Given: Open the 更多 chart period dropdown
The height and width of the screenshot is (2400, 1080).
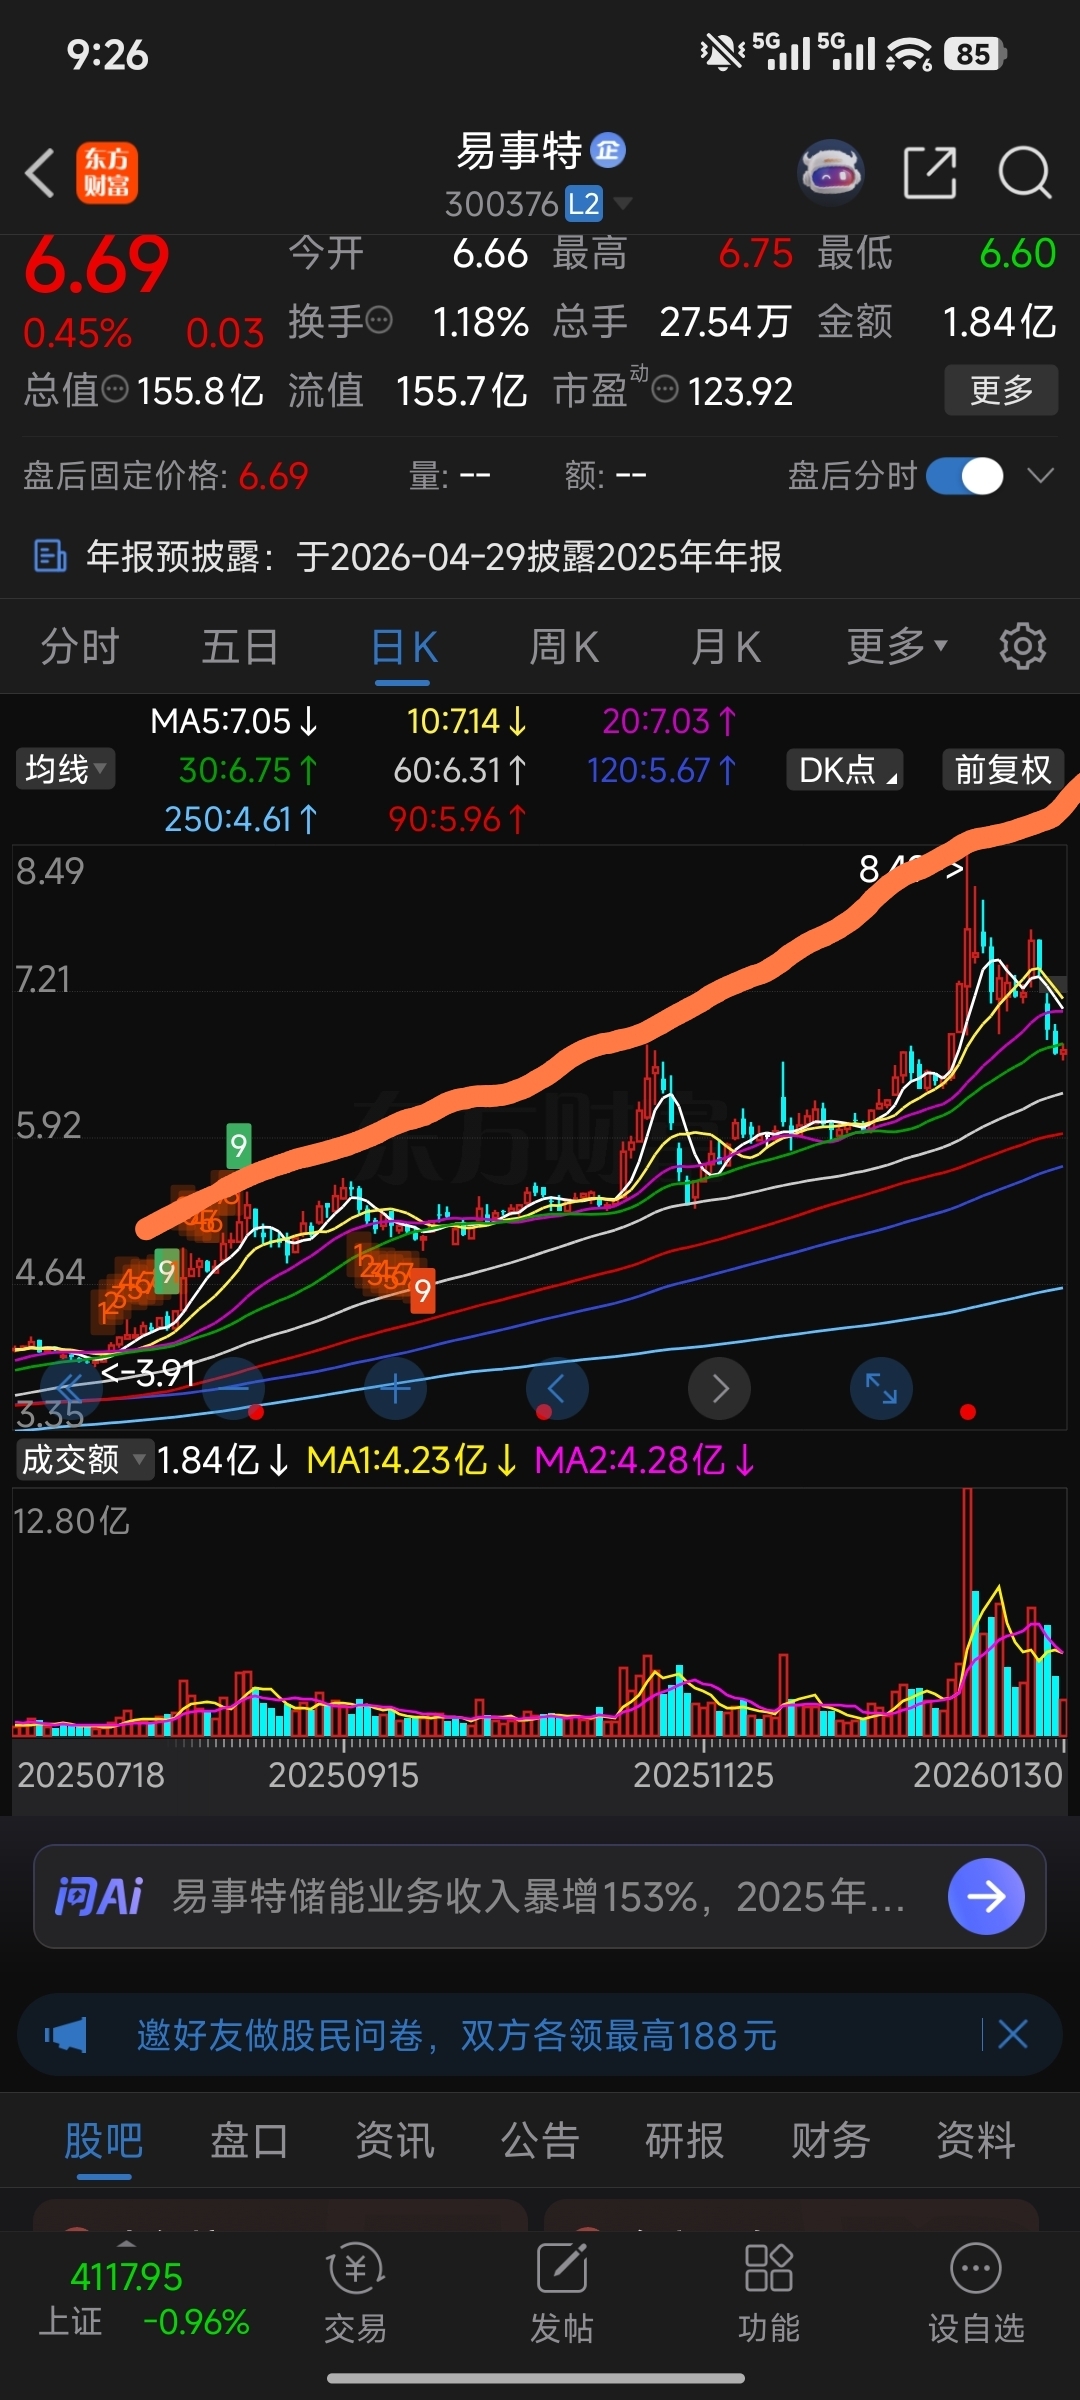Looking at the screenshot, I should click(x=897, y=646).
